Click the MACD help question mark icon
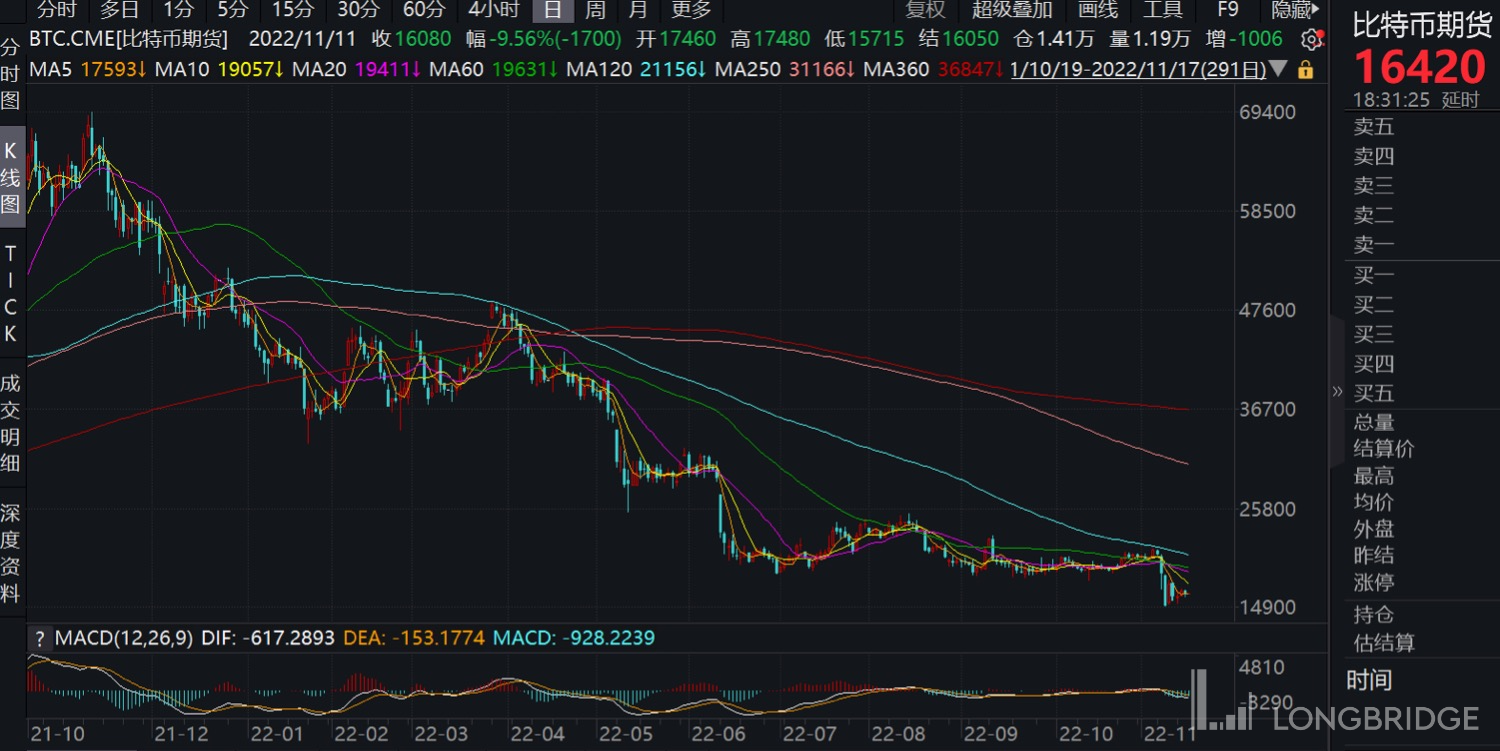This screenshot has height=751, width=1500. pos(40,638)
